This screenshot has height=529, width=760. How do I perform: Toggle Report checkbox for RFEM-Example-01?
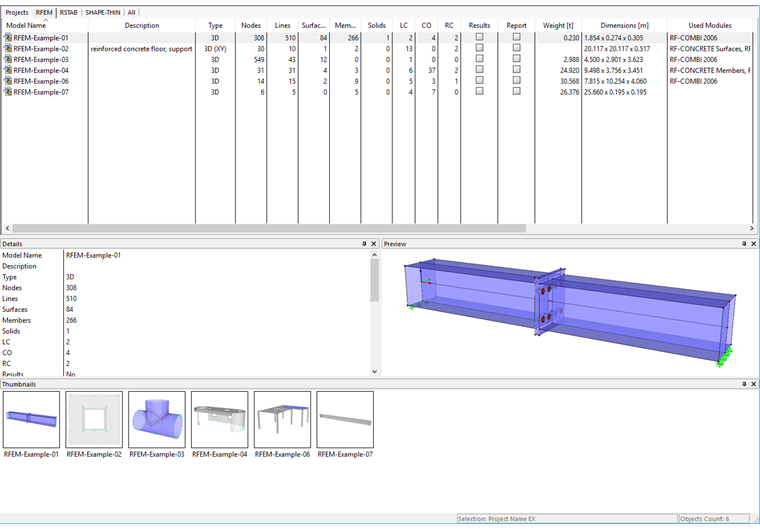(517, 37)
